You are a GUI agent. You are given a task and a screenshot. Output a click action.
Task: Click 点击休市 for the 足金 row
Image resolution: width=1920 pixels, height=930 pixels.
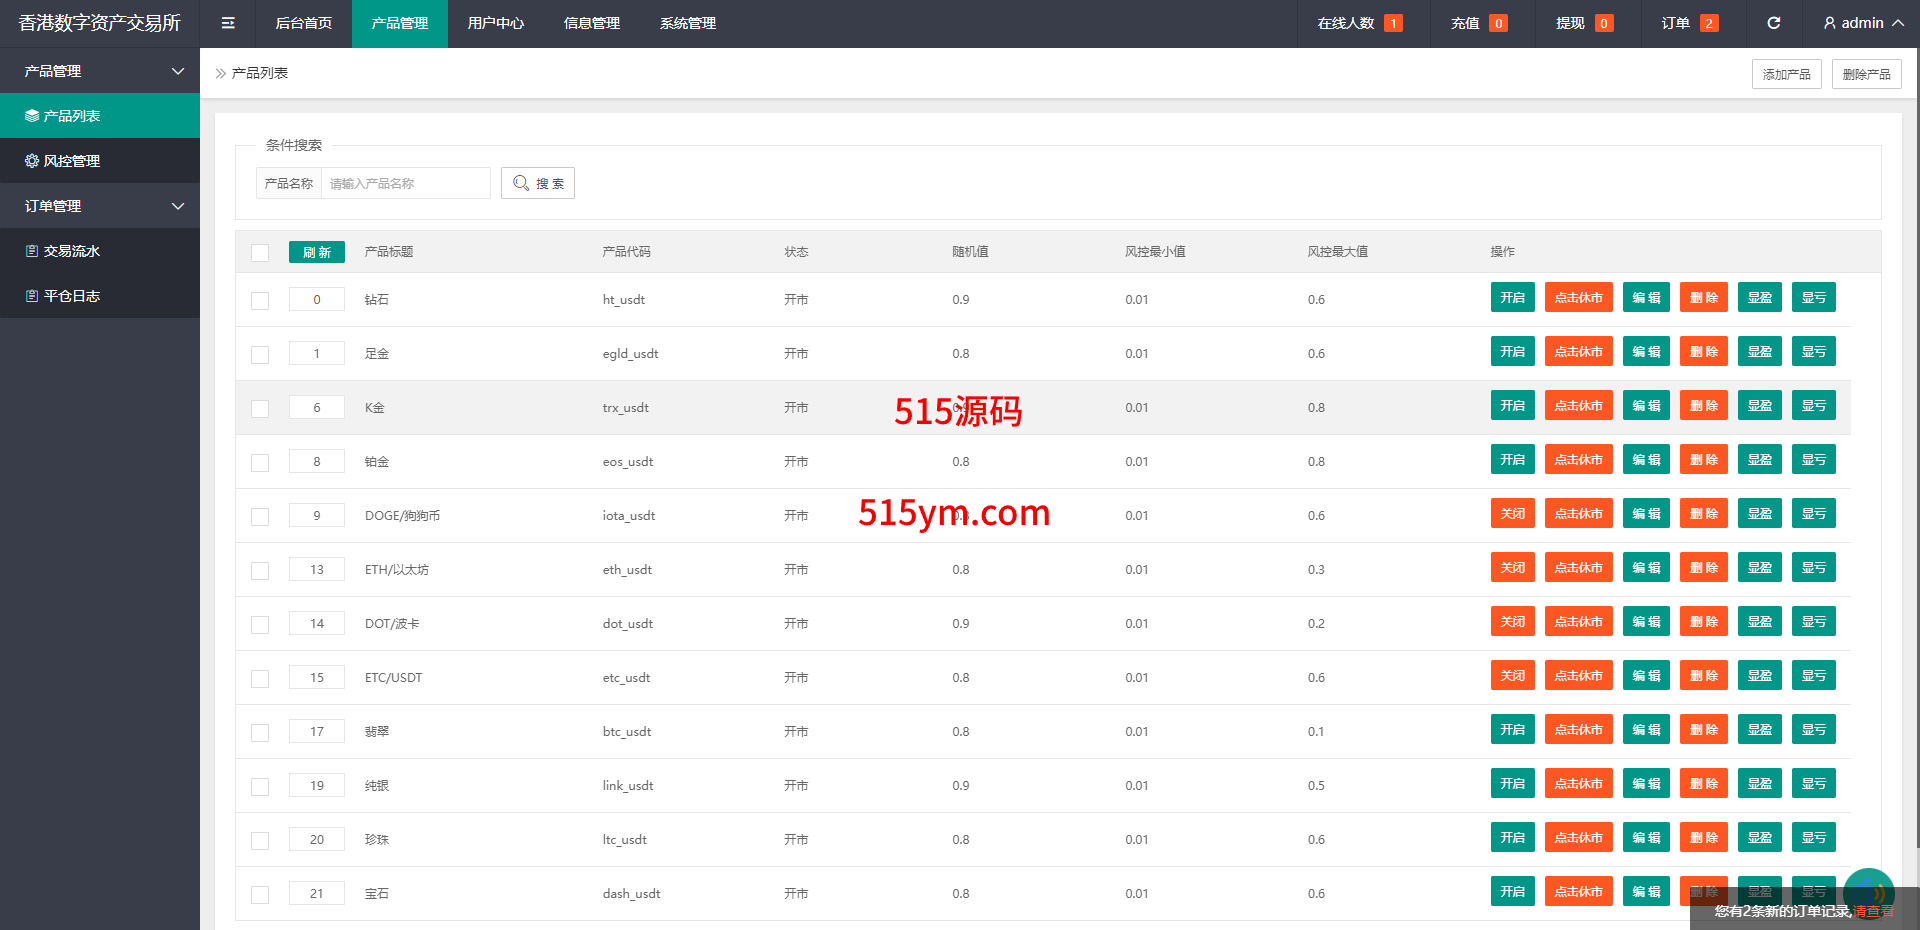point(1578,352)
